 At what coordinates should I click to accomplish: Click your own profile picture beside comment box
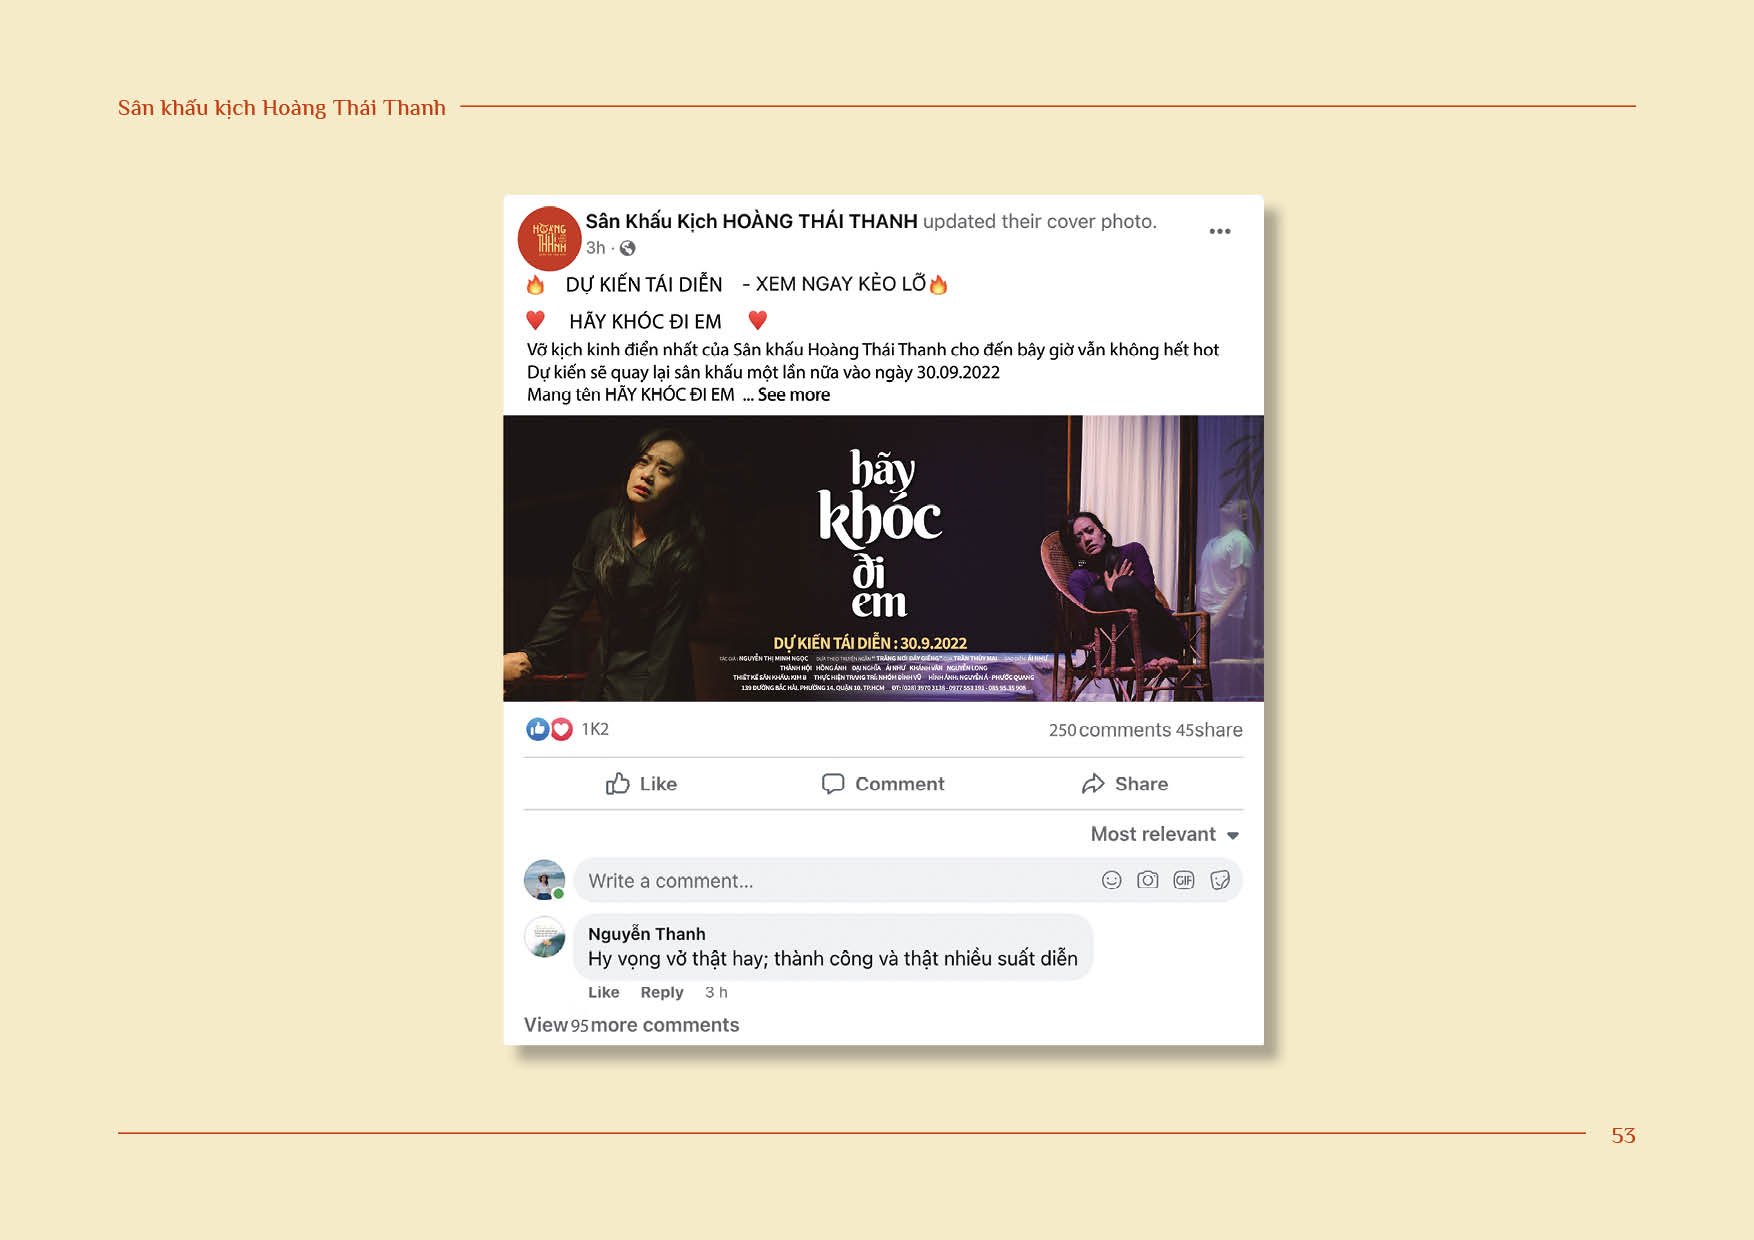pyautogui.click(x=545, y=880)
